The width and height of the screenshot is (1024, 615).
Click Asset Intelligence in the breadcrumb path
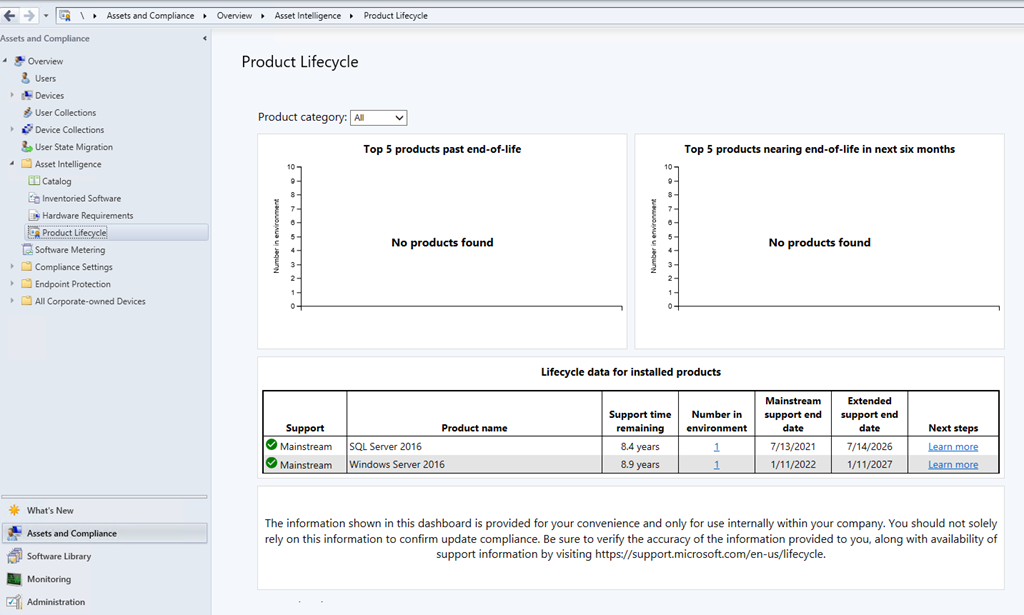pyautogui.click(x=307, y=16)
